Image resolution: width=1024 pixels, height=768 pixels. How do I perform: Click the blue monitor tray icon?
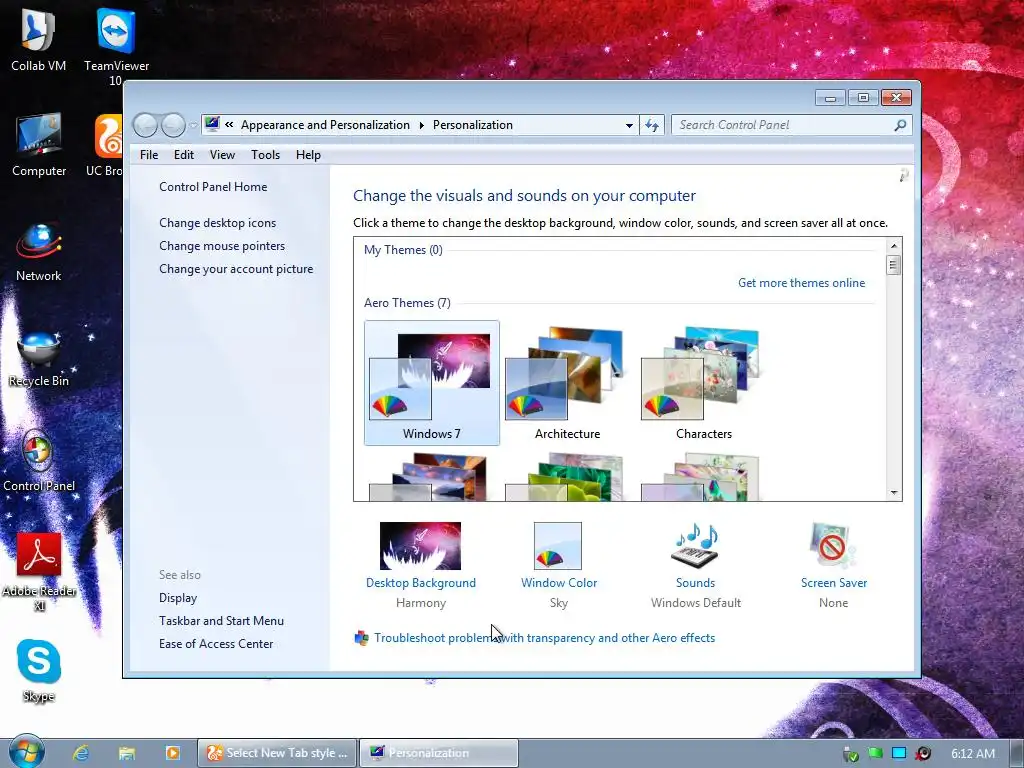(899, 753)
